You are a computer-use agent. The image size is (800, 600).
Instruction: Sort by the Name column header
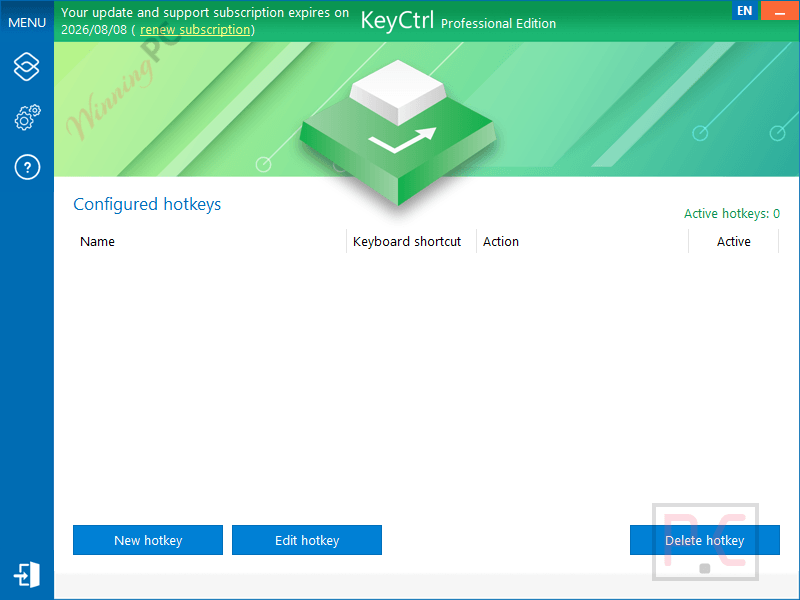[x=210, y=241]
